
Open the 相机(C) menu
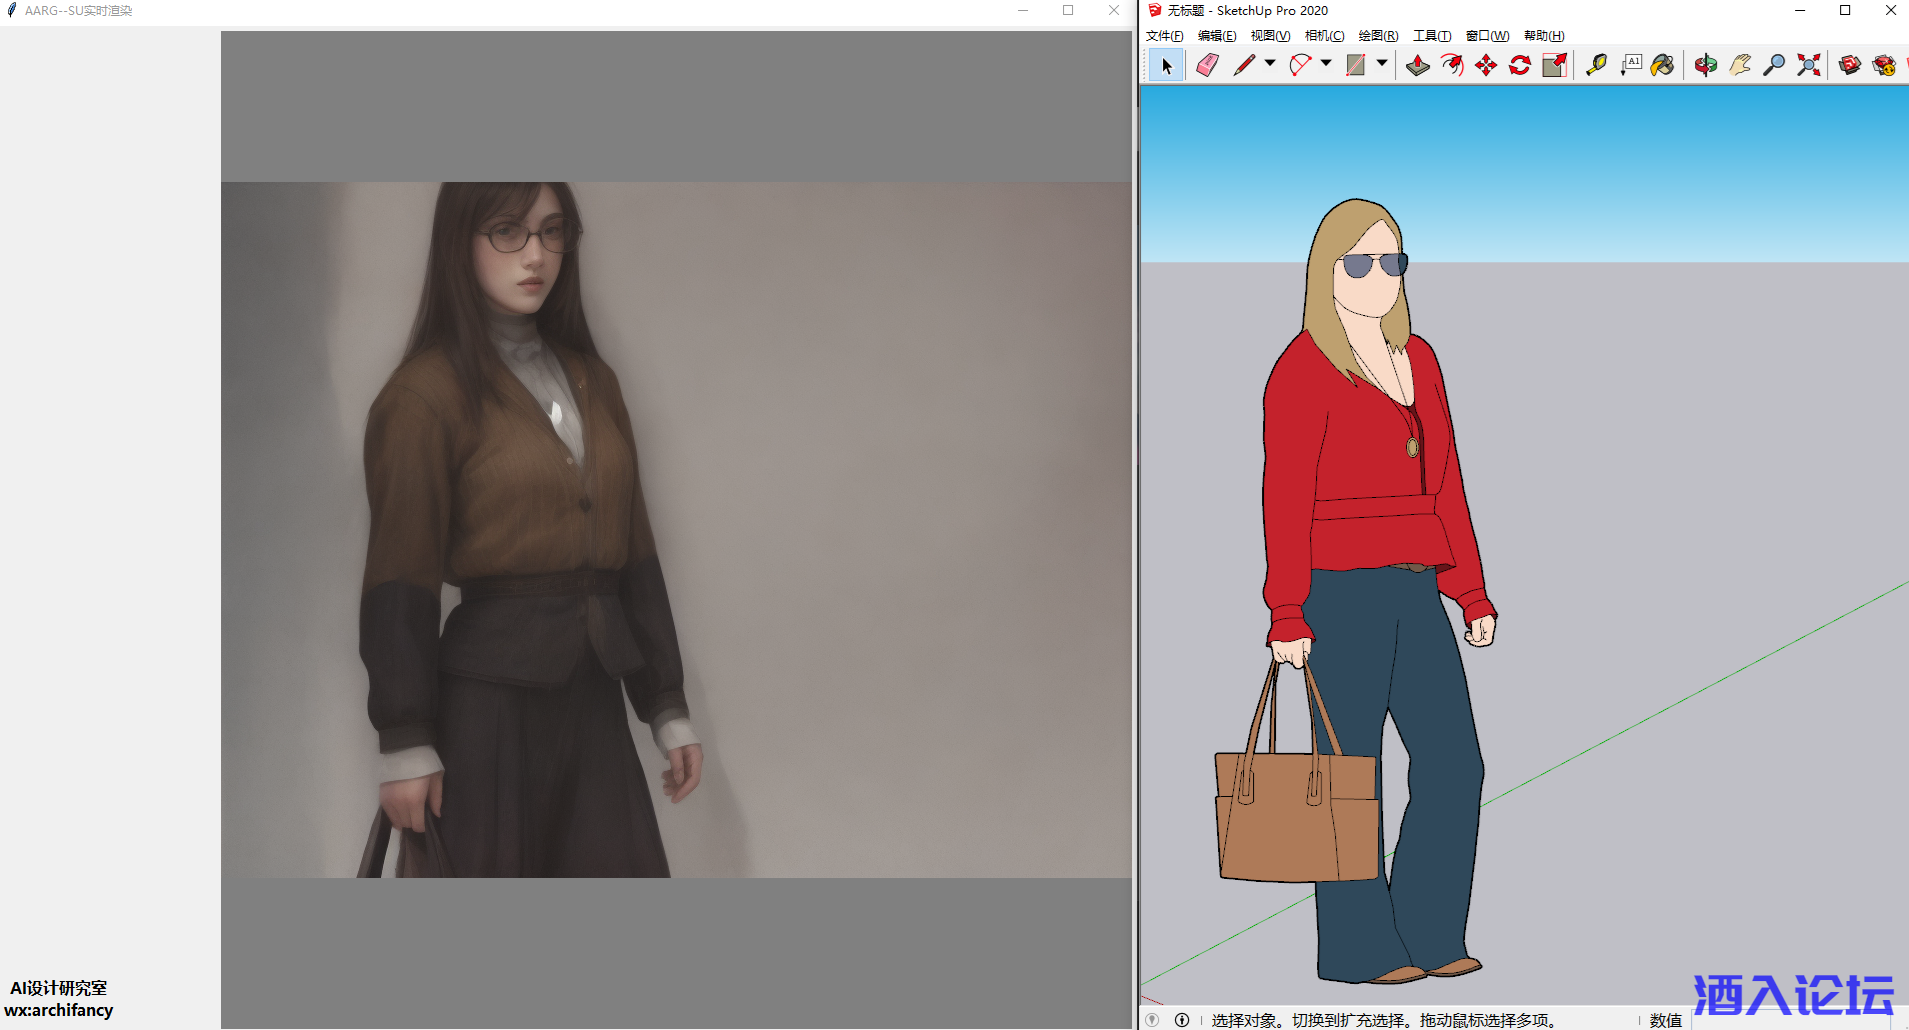[x=1324, y=36]
